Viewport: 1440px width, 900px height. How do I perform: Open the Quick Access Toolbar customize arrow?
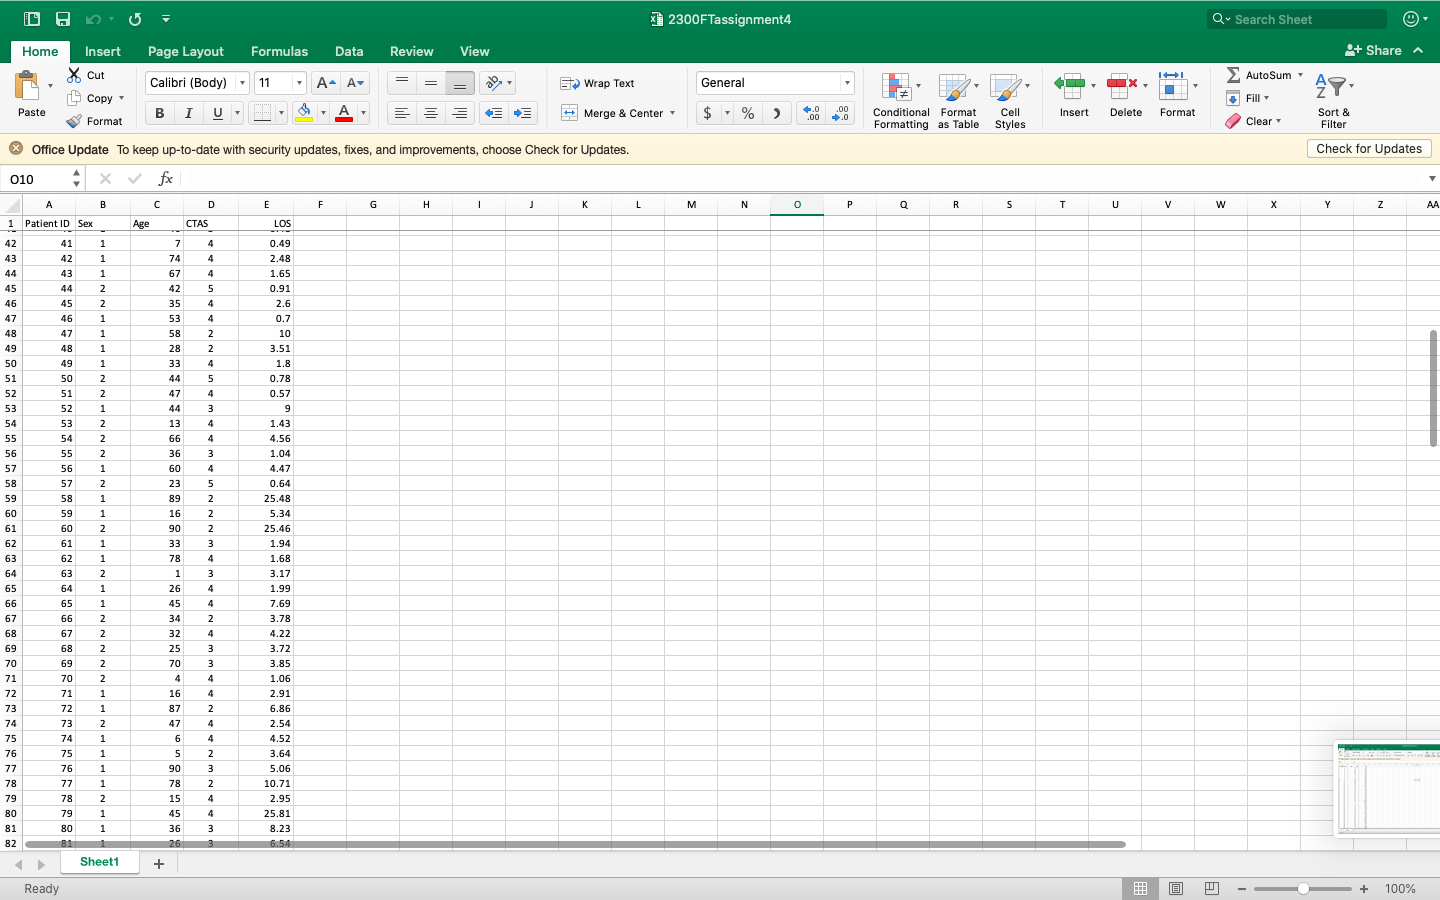tap(166, 19)
